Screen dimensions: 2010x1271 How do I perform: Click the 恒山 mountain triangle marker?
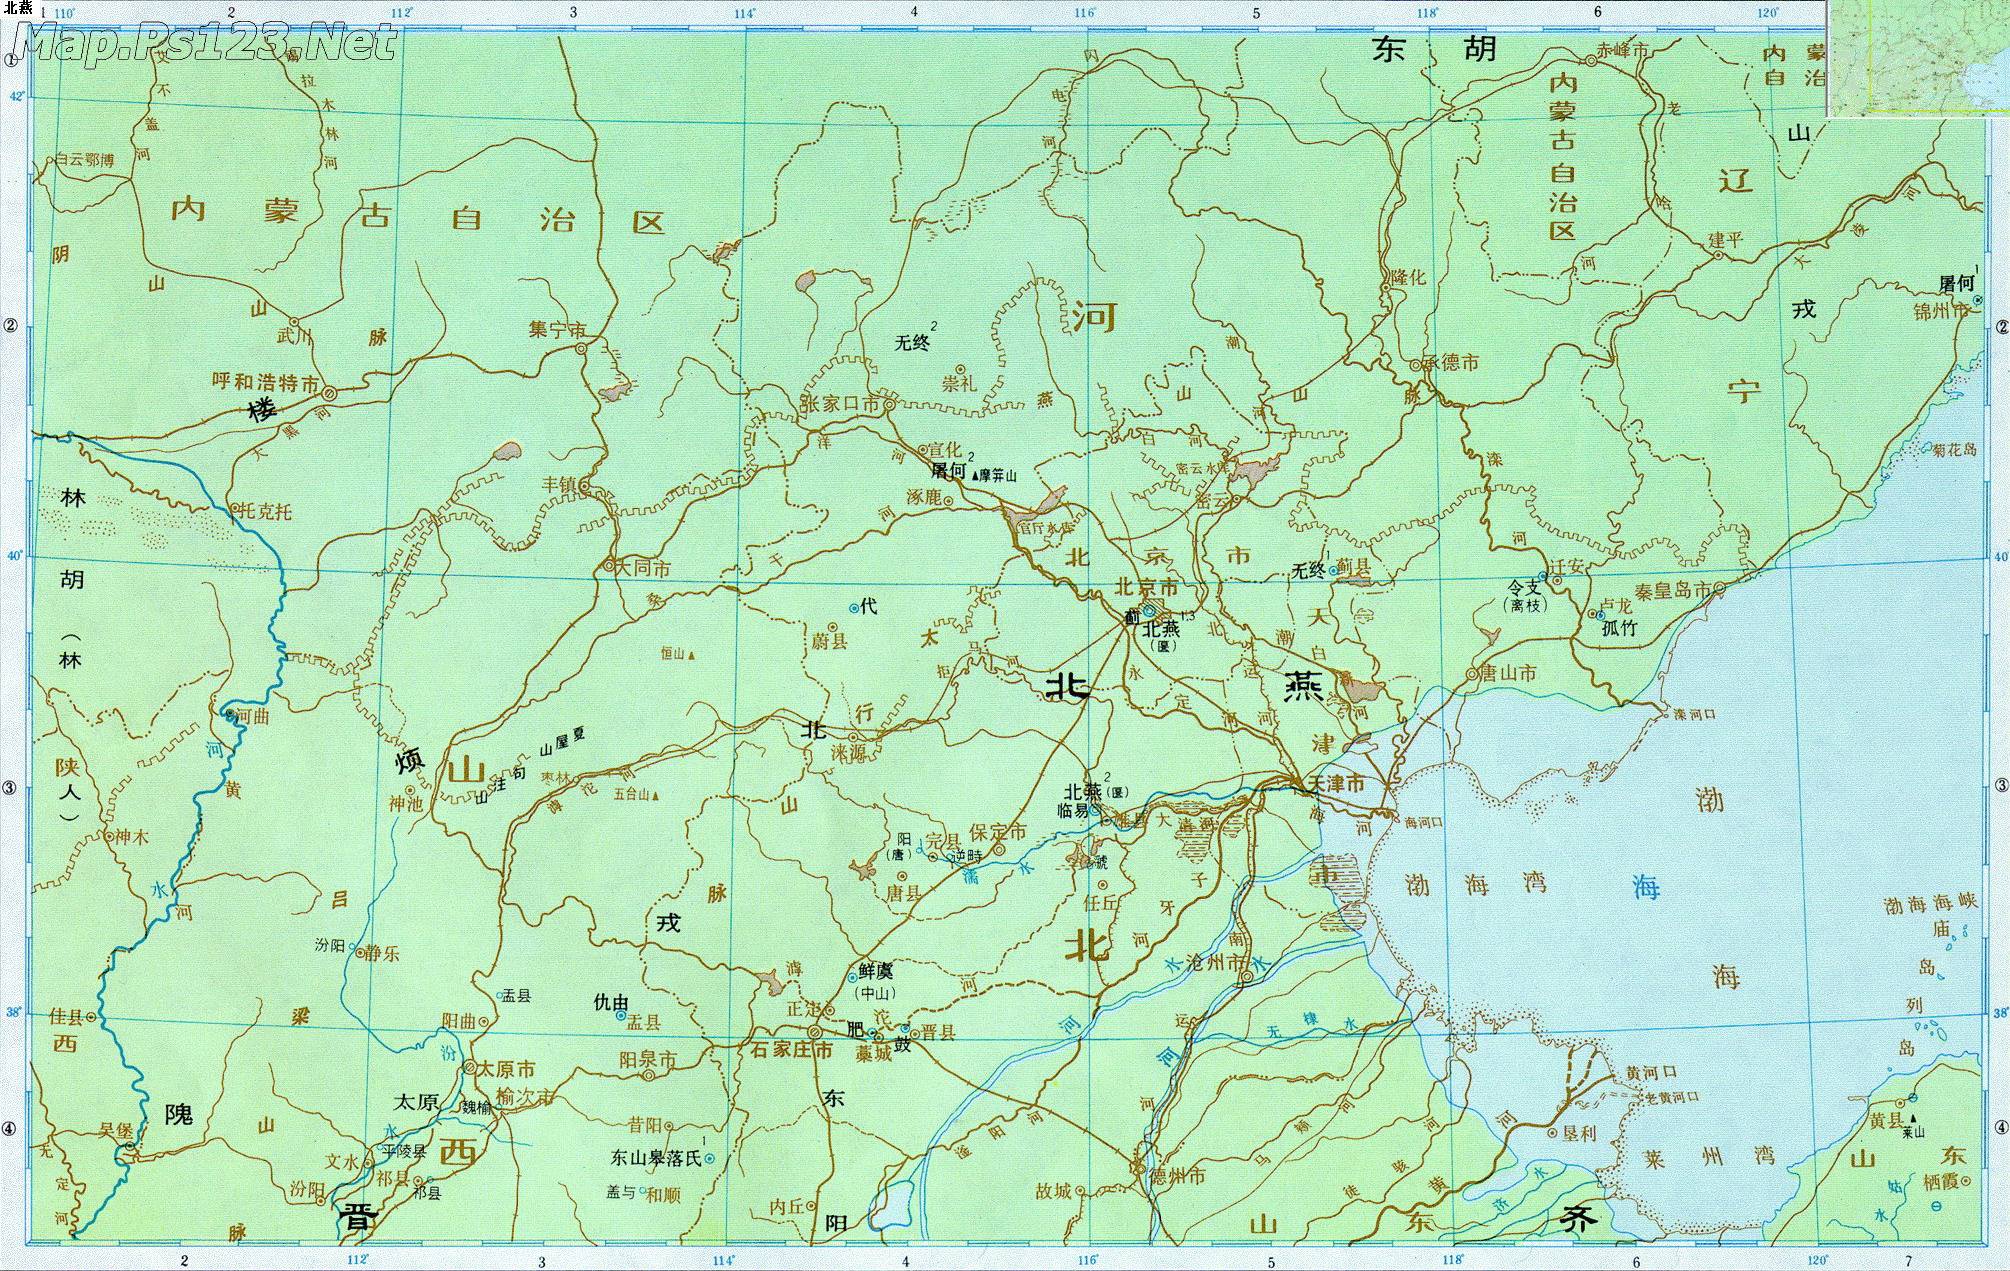(690, 655)
